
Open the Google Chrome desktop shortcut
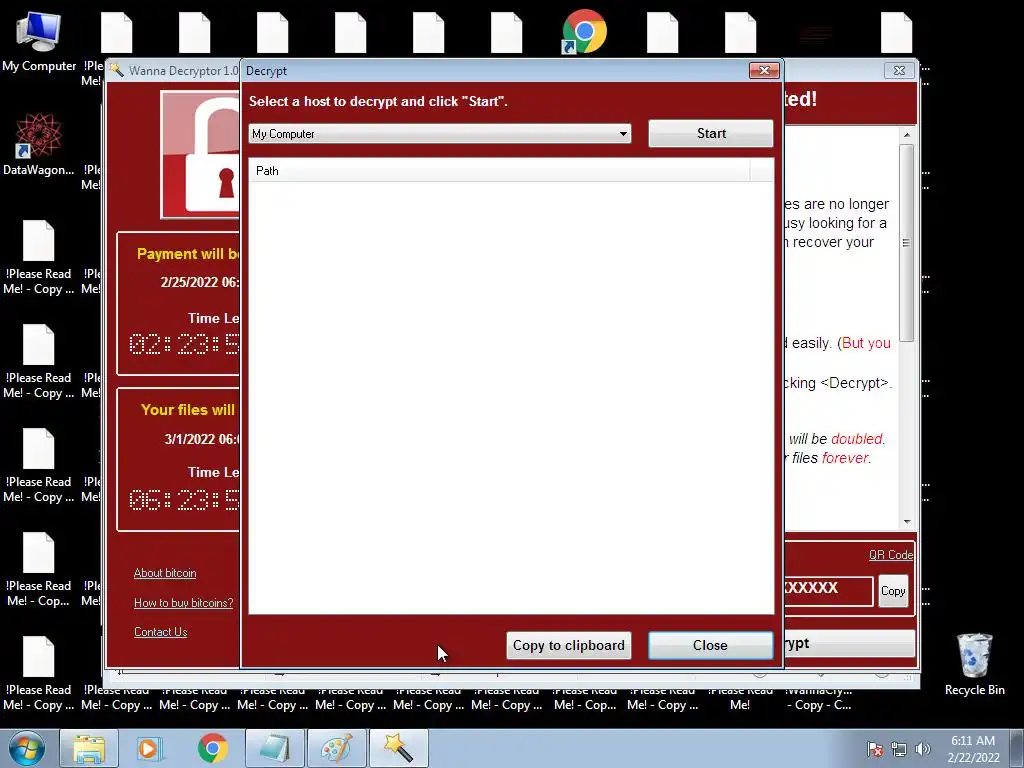[x=584, y=31]
